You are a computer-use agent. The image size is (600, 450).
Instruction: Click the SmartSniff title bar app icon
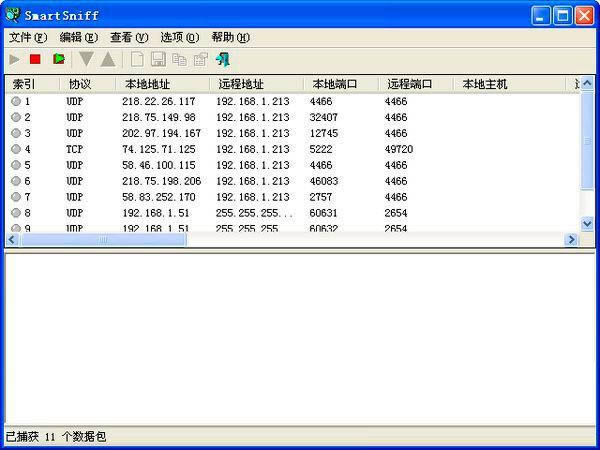13,15
